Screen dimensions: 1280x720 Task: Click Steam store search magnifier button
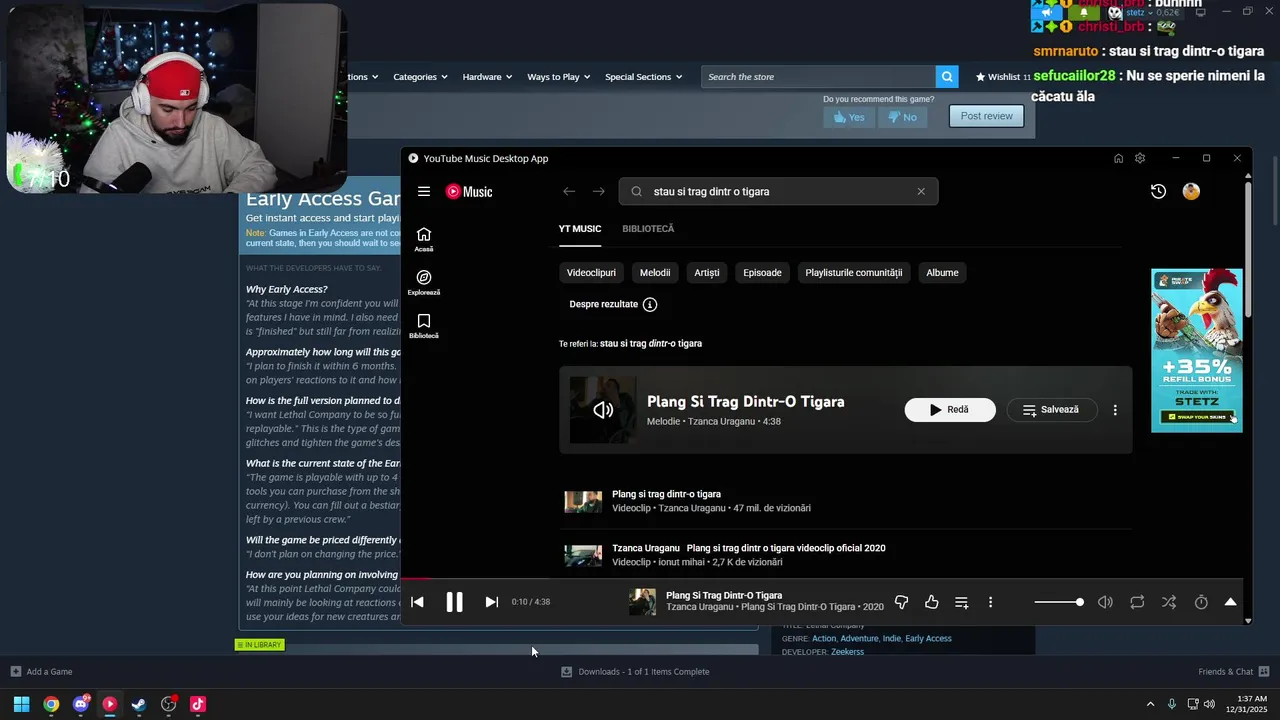(x=947, y=77)
